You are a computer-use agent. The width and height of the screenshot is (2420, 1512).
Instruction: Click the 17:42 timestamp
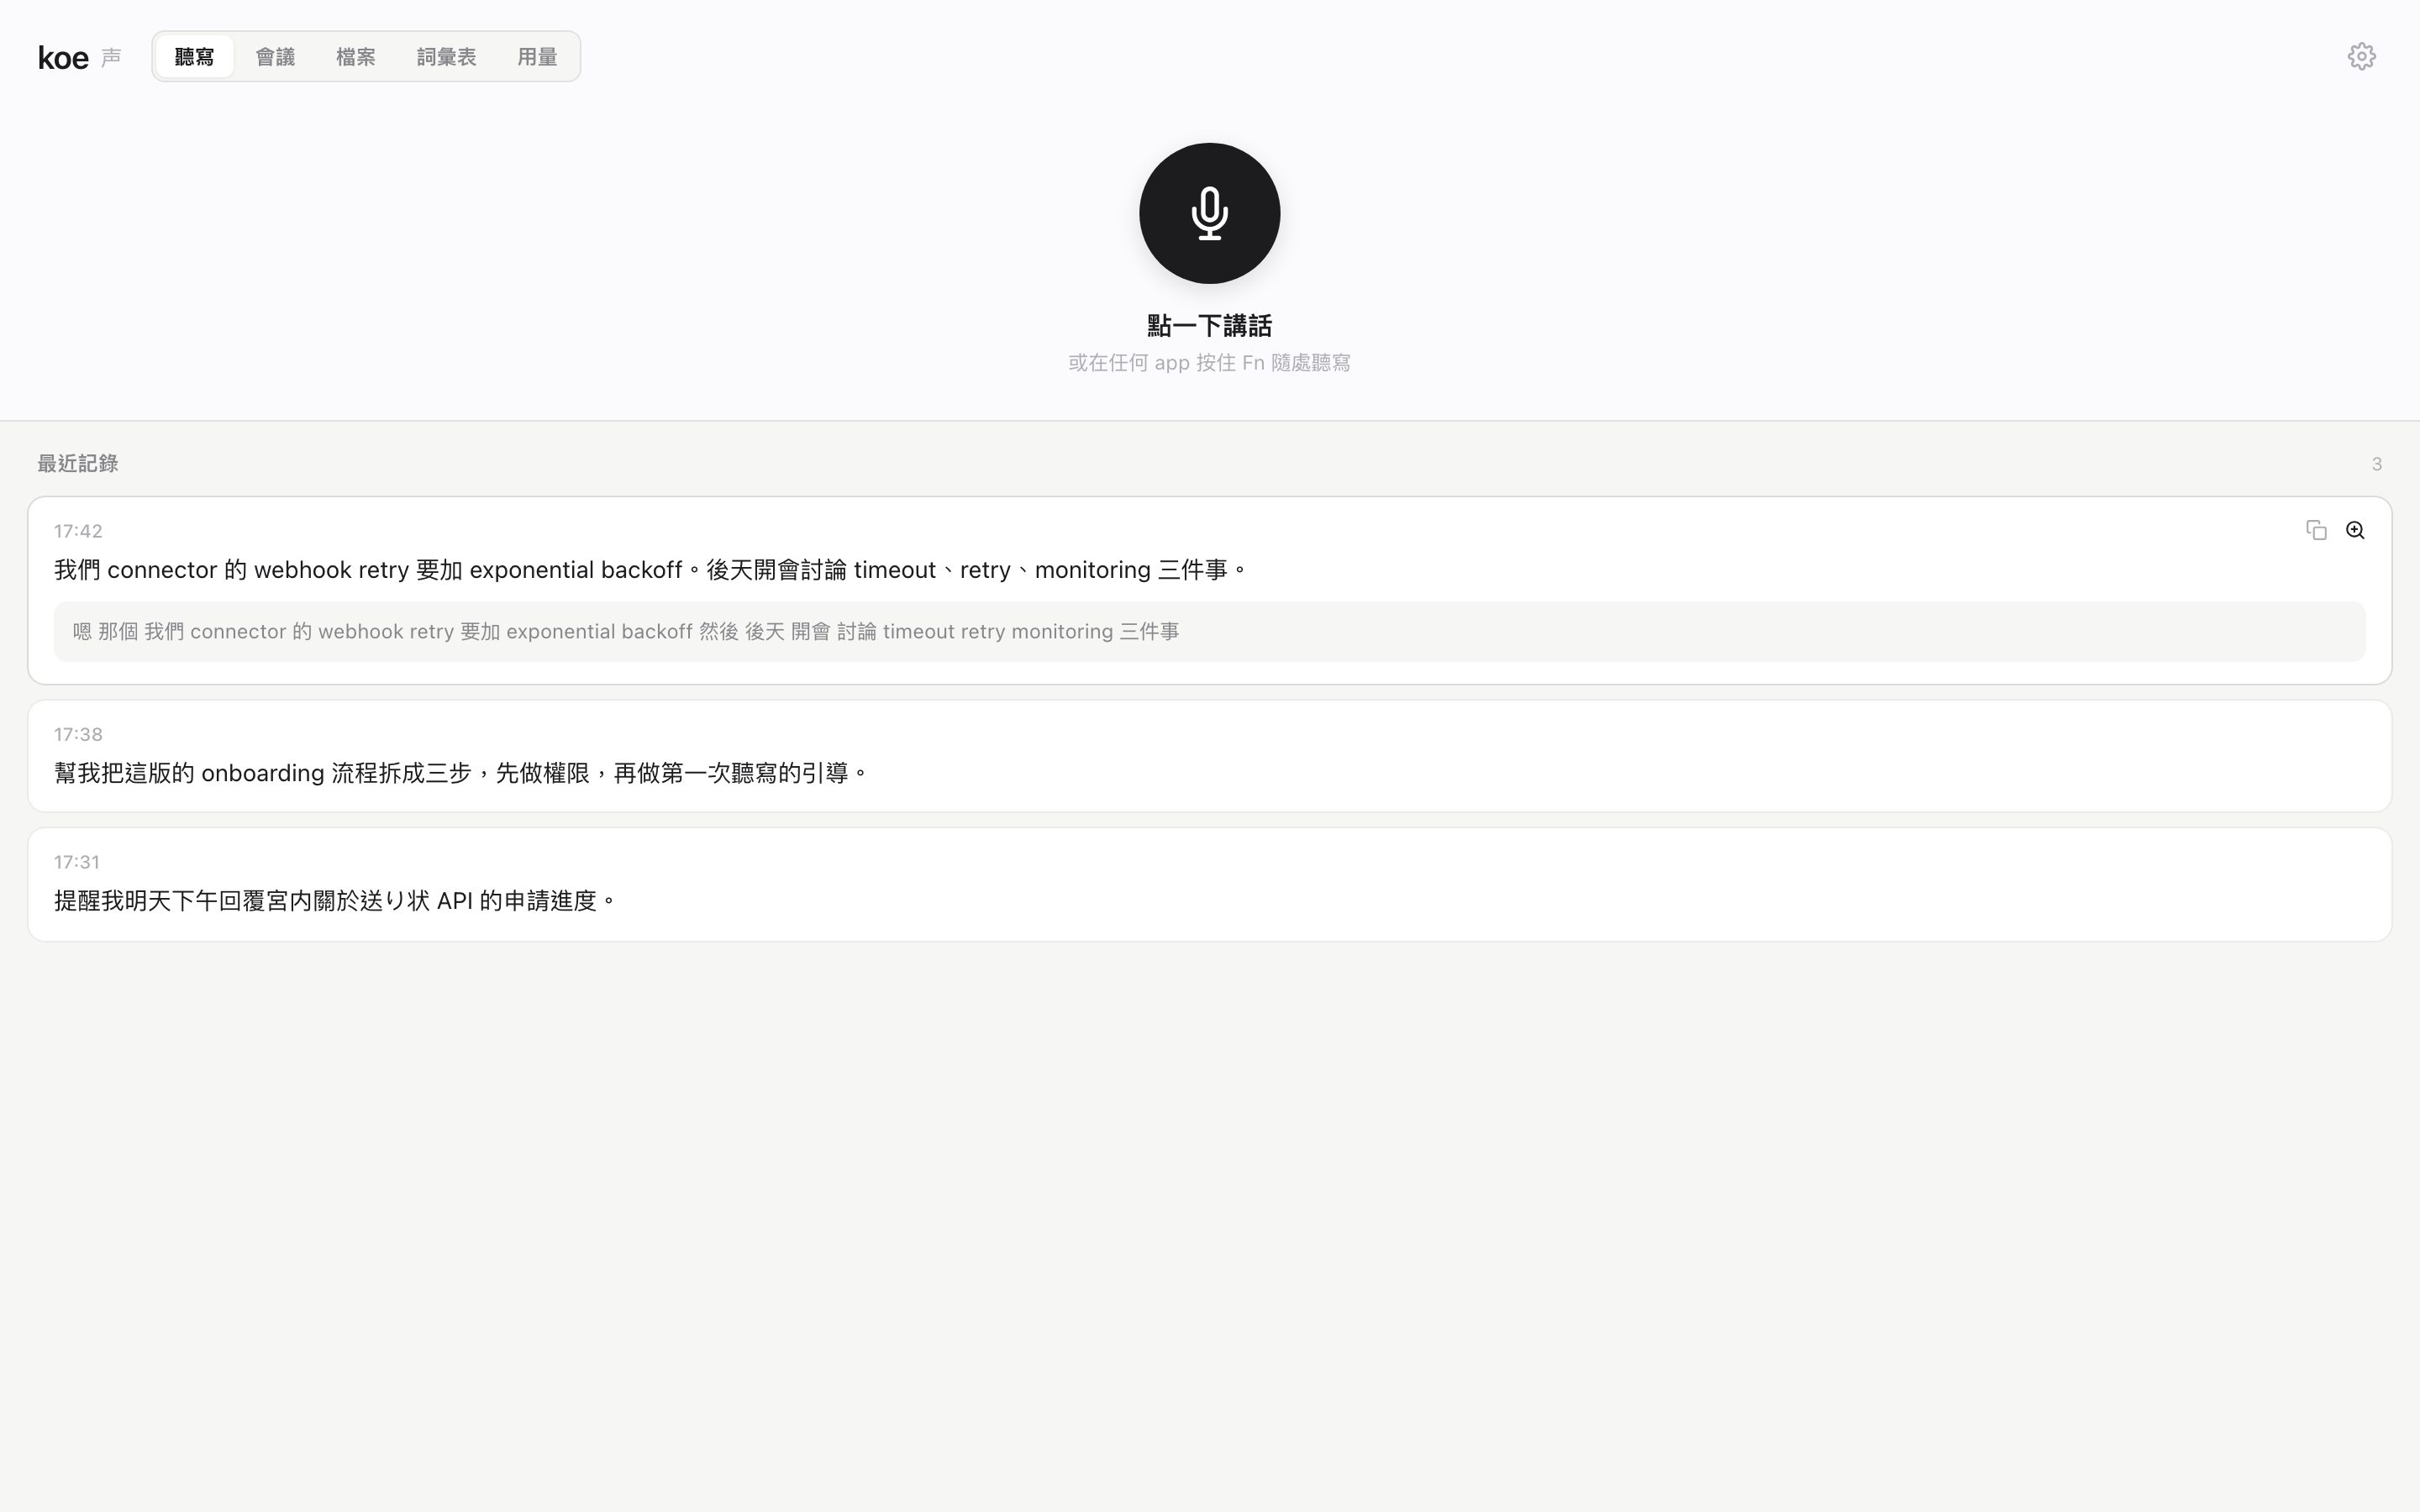pos(78,531)
